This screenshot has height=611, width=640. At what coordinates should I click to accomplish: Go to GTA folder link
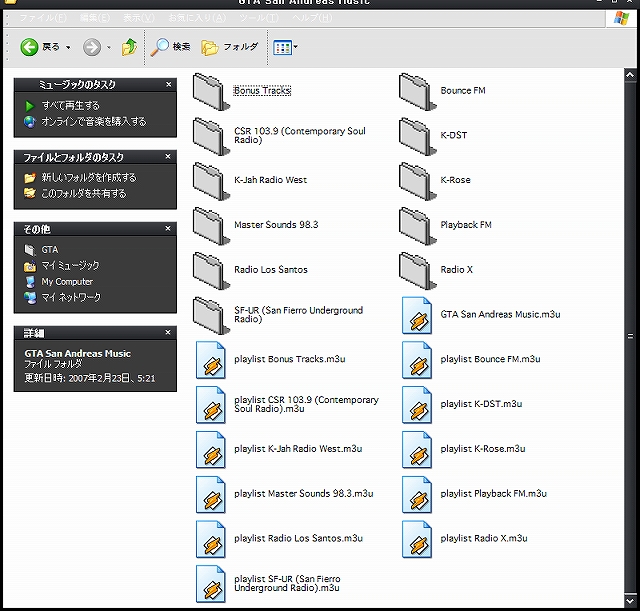click(49, 249)
